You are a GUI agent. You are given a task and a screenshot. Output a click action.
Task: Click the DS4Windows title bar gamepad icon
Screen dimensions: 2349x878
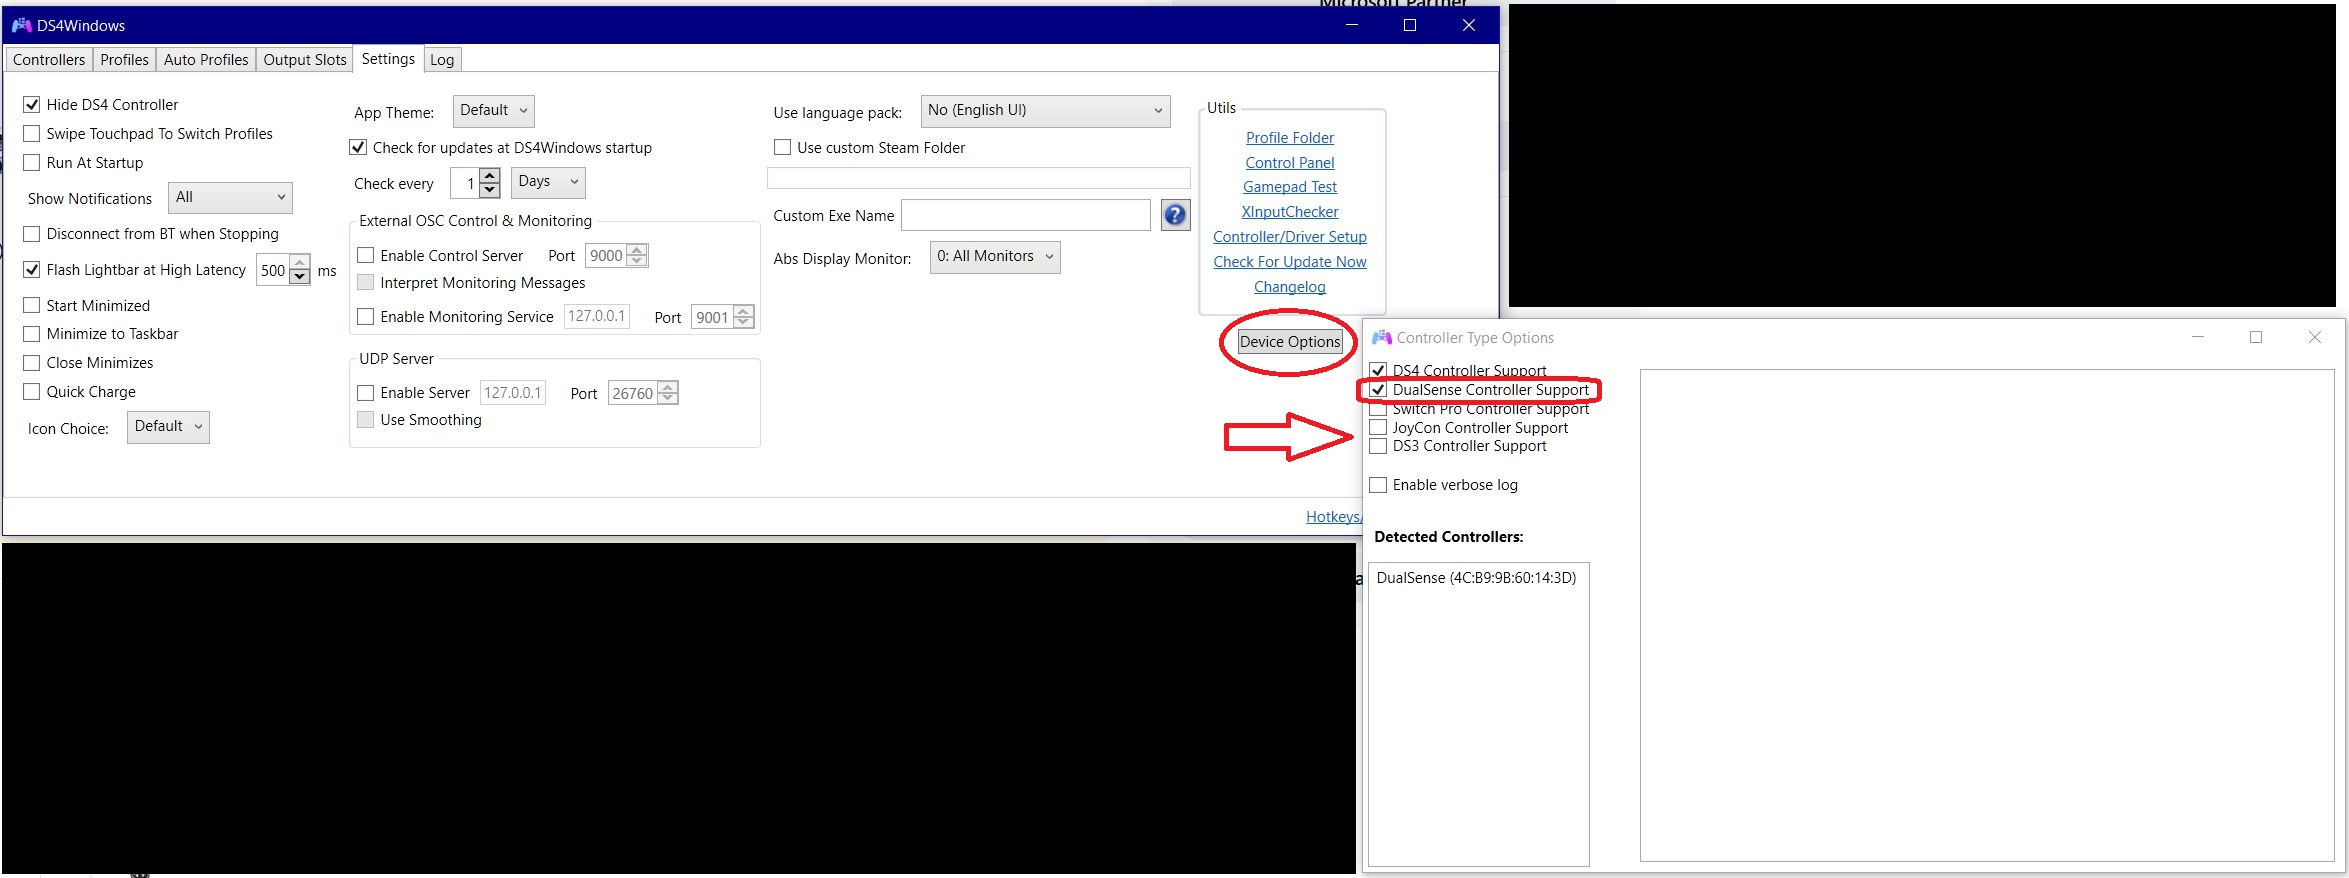(x=21, y=25)
